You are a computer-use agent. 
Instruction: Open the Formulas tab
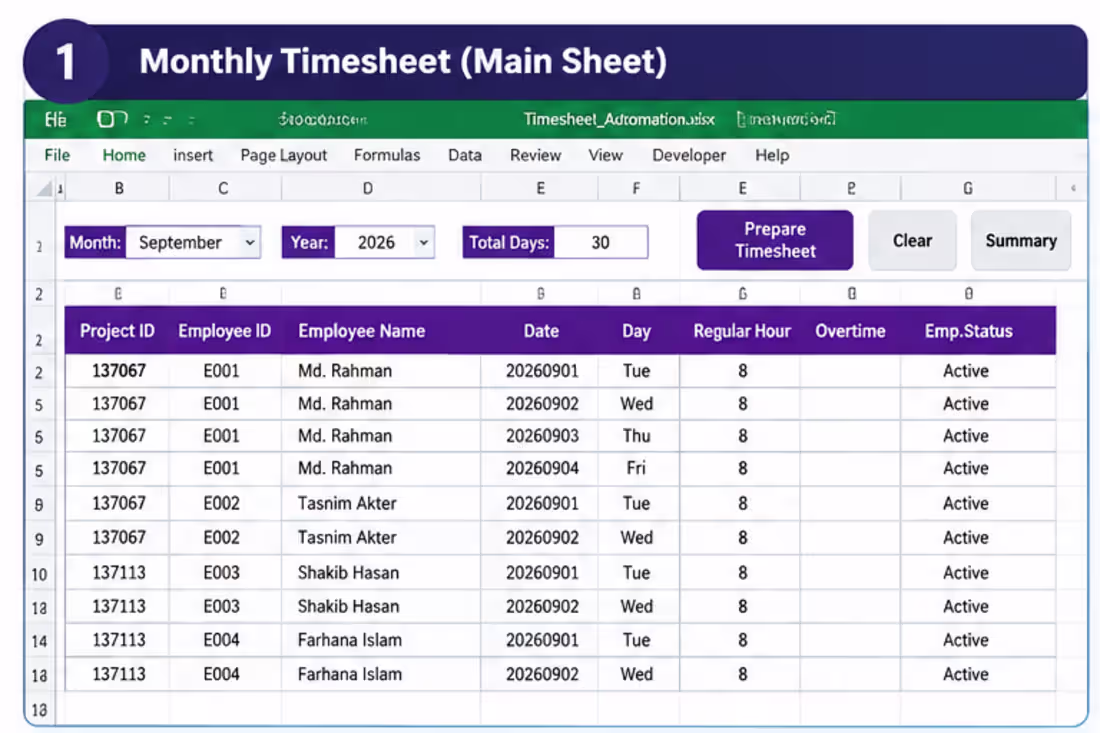point(387,155)
